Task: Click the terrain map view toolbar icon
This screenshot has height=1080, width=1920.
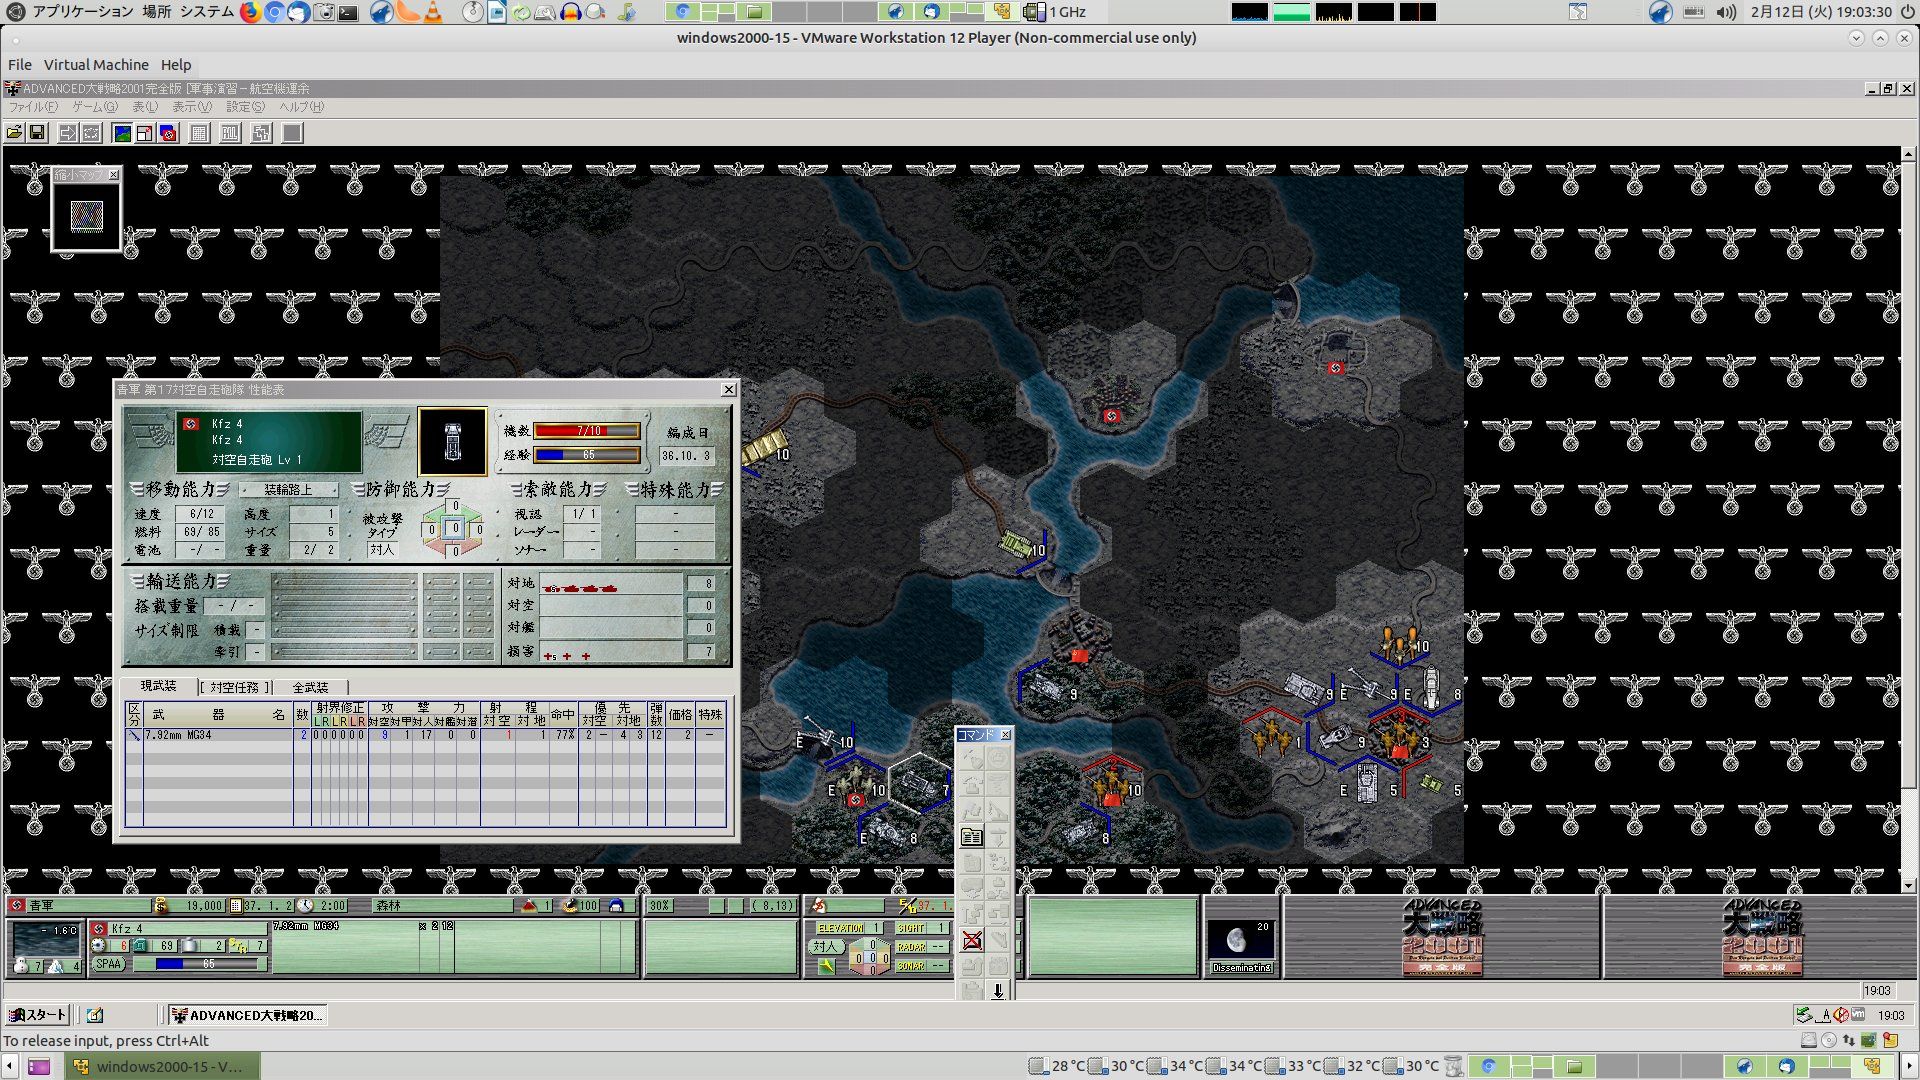Action: (122, 133)
